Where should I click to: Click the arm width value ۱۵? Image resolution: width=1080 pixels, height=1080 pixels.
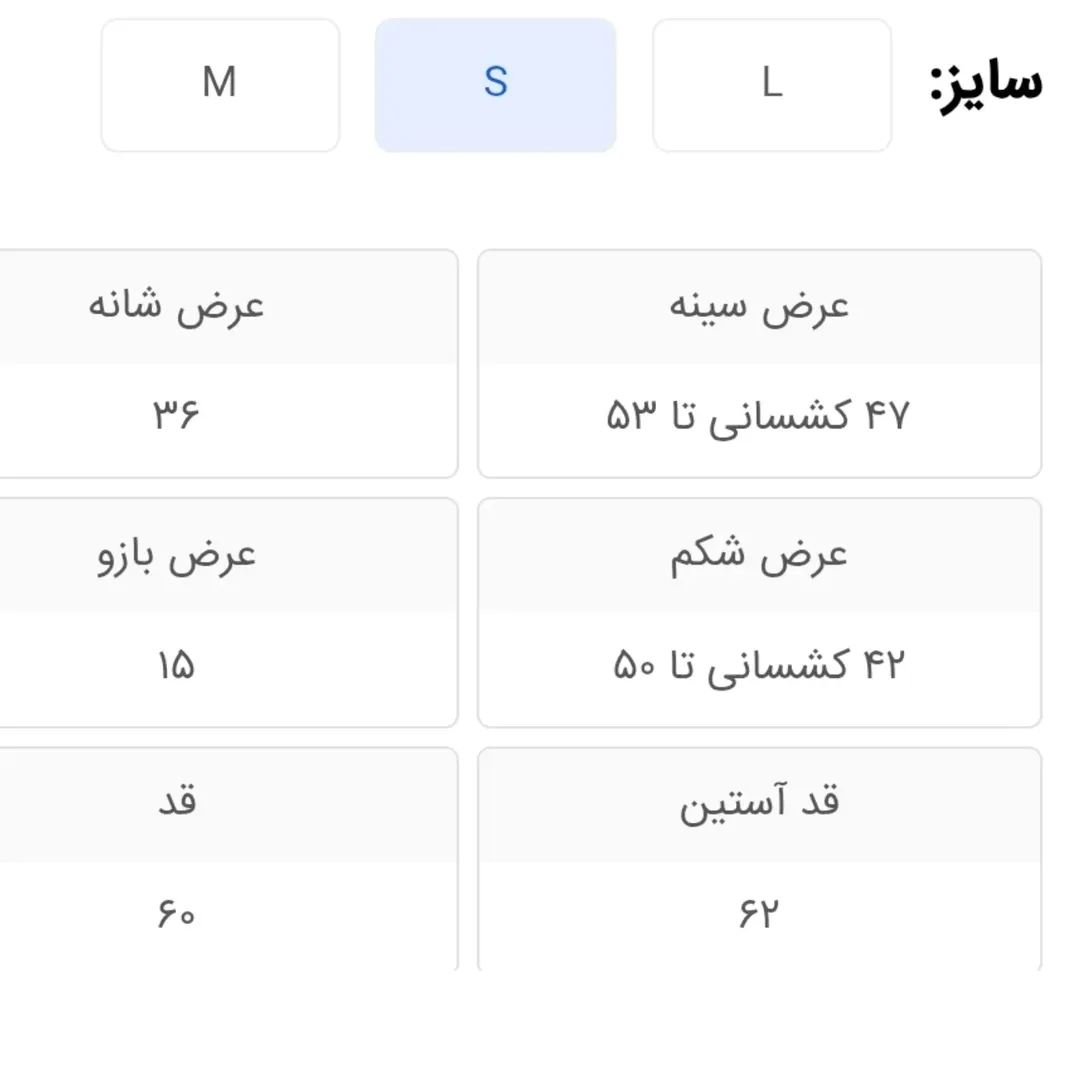[176, 665]
